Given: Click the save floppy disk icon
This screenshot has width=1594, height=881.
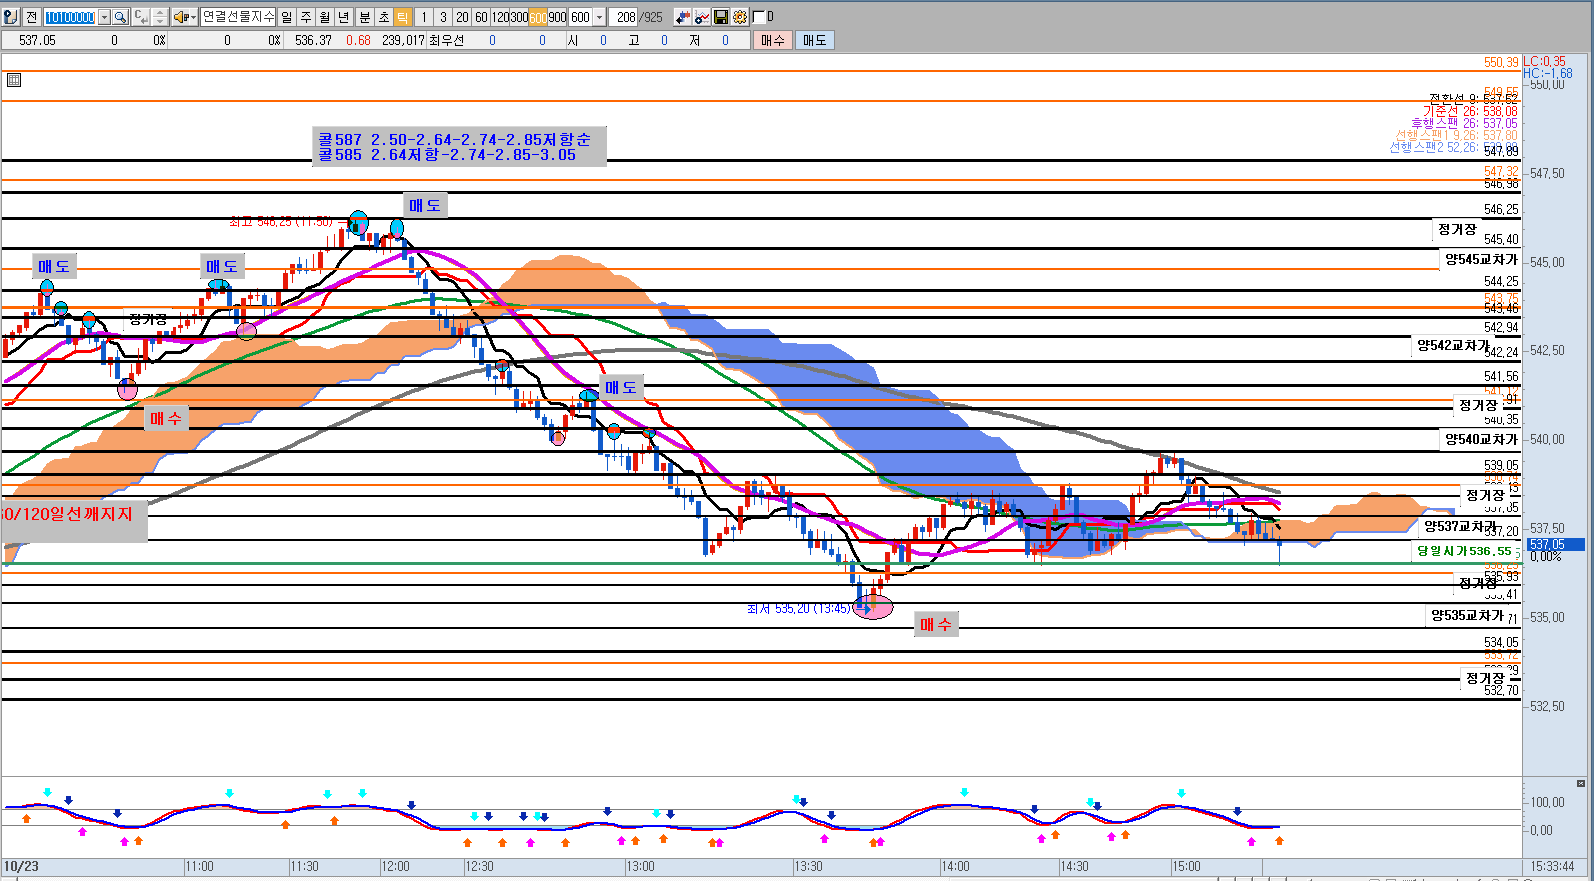Looking at the screenshot, I should (720, 17).
